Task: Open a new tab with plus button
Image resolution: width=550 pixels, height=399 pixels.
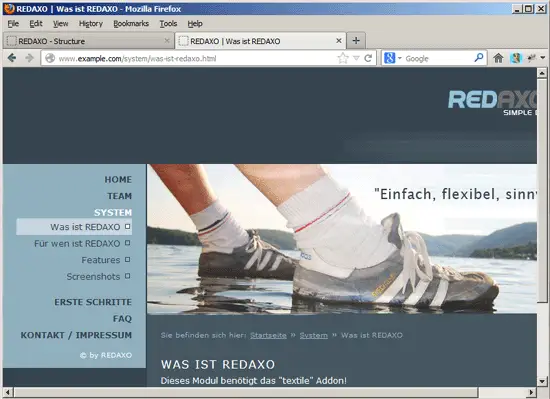Action: [356, 41]
